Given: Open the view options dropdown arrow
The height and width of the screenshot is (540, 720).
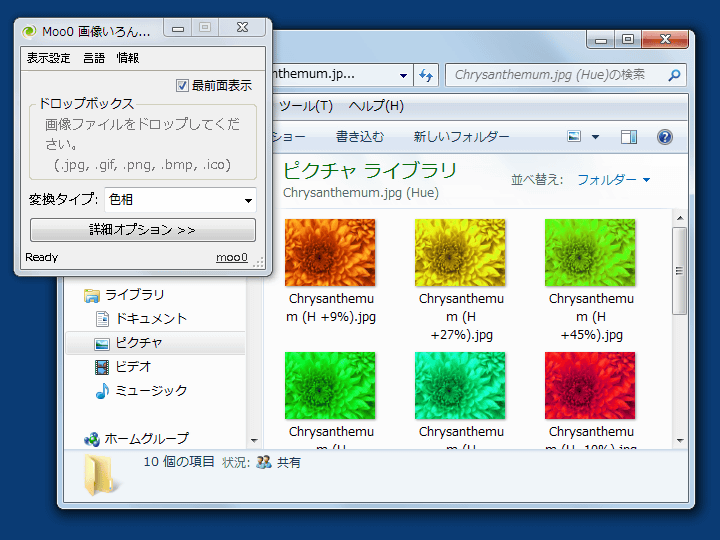Looking at the screenshot, I should 596,137.
